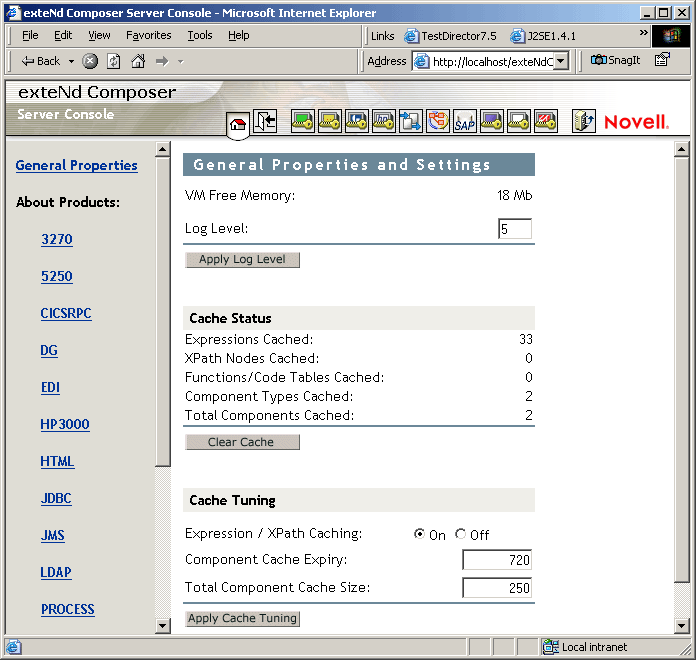Click the browser Forward arrow
The height and width of the screenshot is (660, 696).
tap(162, 61)
